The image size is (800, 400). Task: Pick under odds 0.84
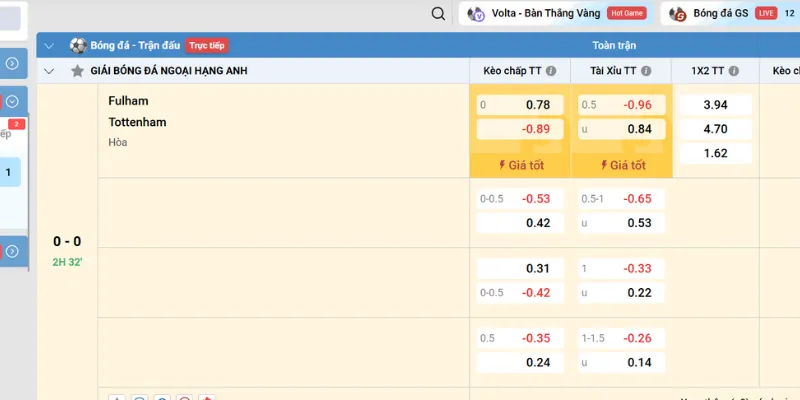click(621, 129)
